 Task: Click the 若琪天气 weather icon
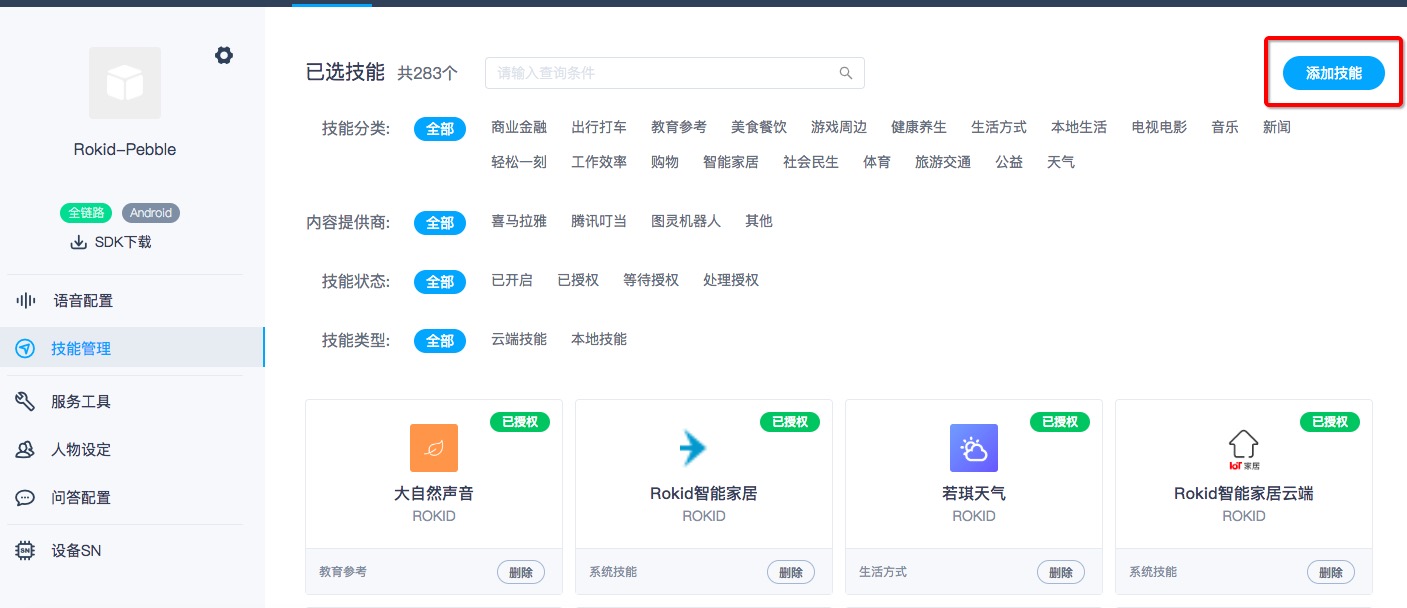click(x=974, y=448)
